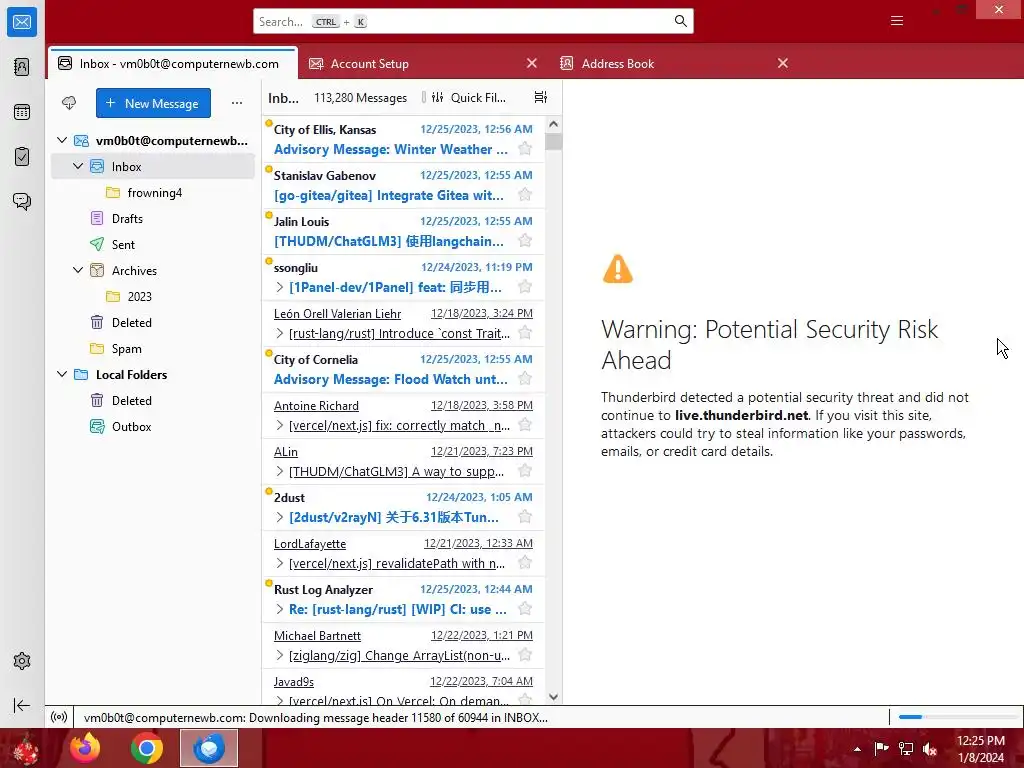Image resolution: width=1024 pixels, height=768 pixels.
Task: Collapse the spaces toolbar
Action: [x=22, y=705]
